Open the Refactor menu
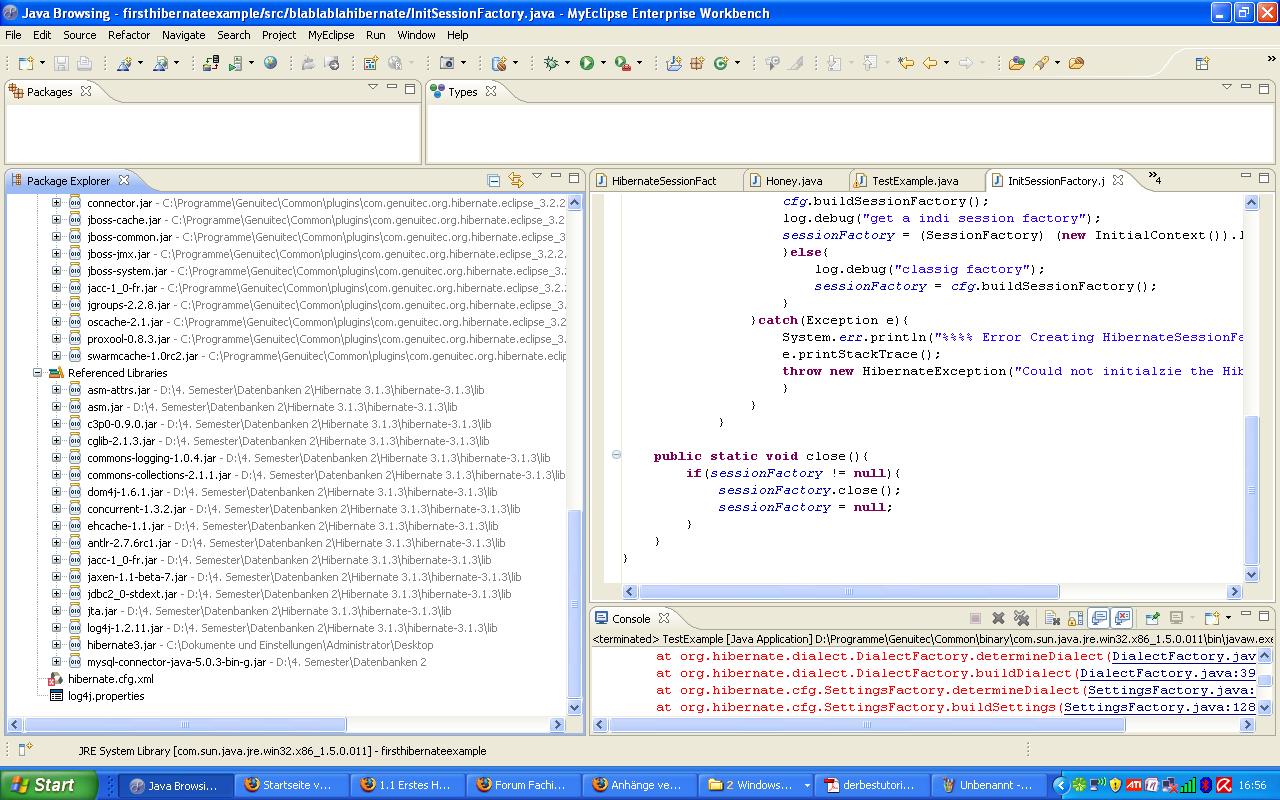 (x=129, y=35)
